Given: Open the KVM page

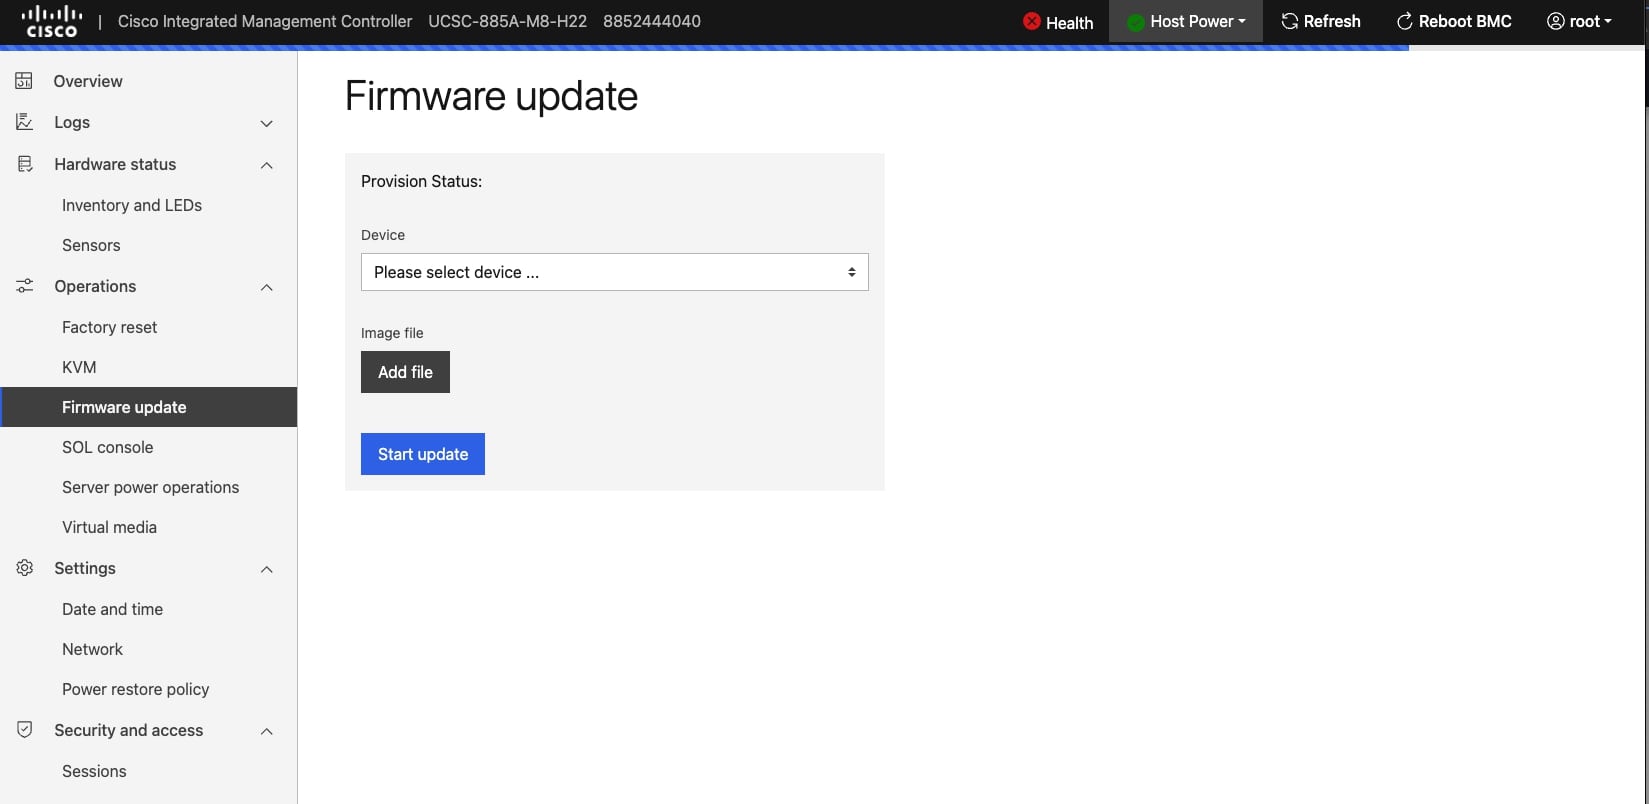Looking at the screenshot, I should pyautogui.click(x=79, y=367).
